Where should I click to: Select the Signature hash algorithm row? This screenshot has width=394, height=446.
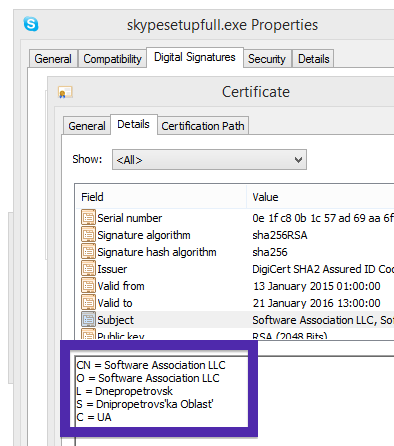(235, 252)
